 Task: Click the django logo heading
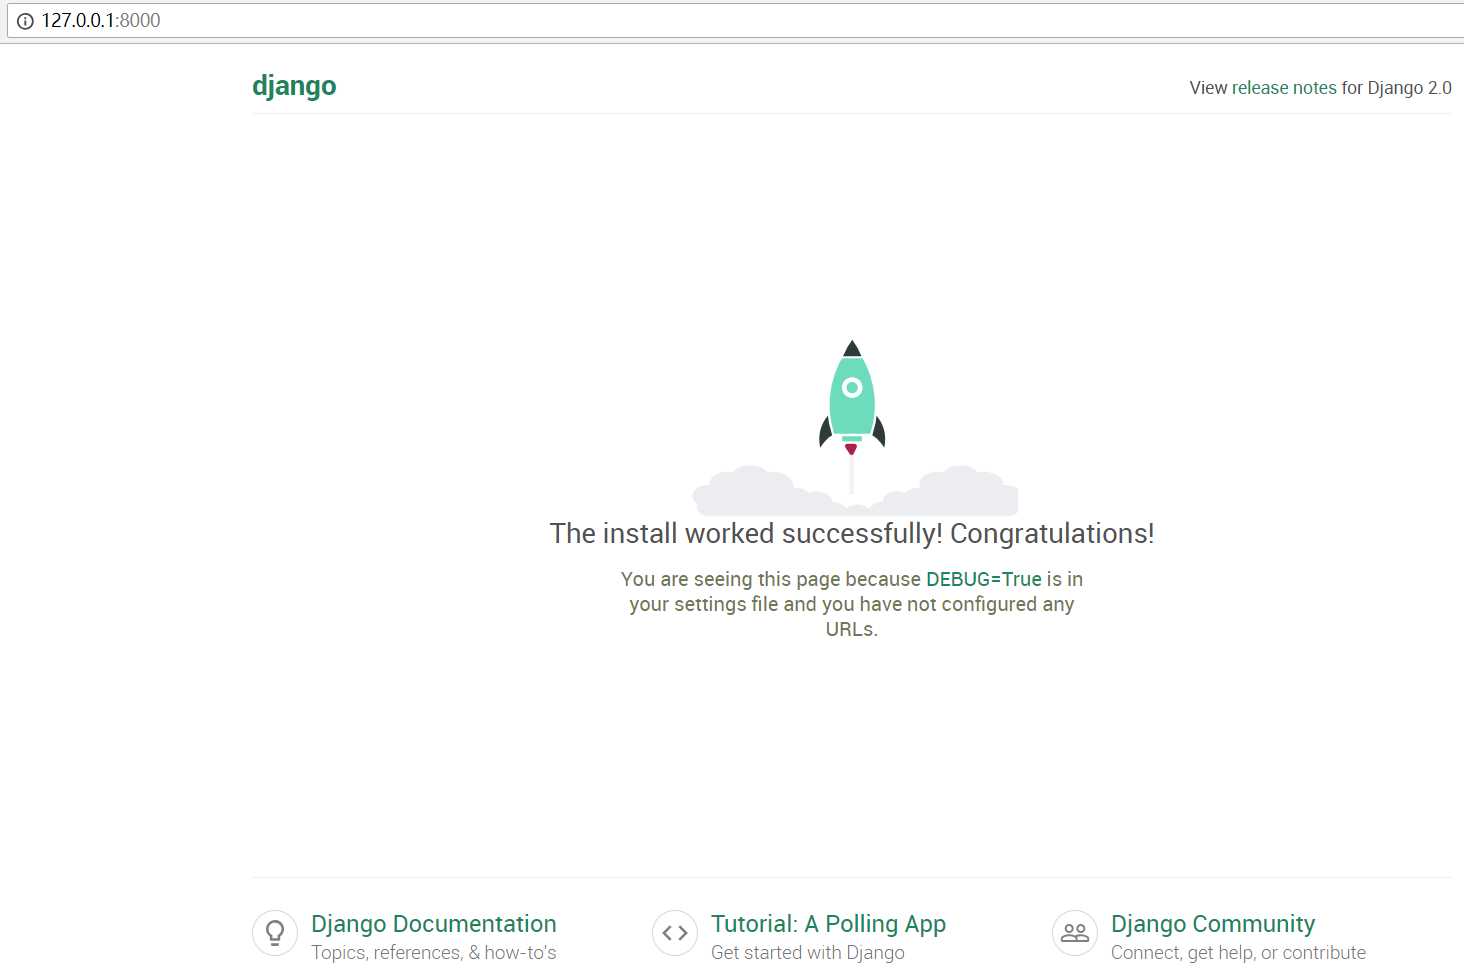tap(294, 86)
